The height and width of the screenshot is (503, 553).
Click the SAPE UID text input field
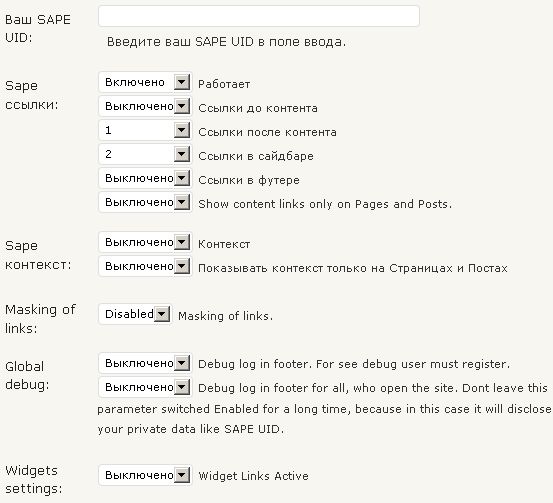(259, 16)
